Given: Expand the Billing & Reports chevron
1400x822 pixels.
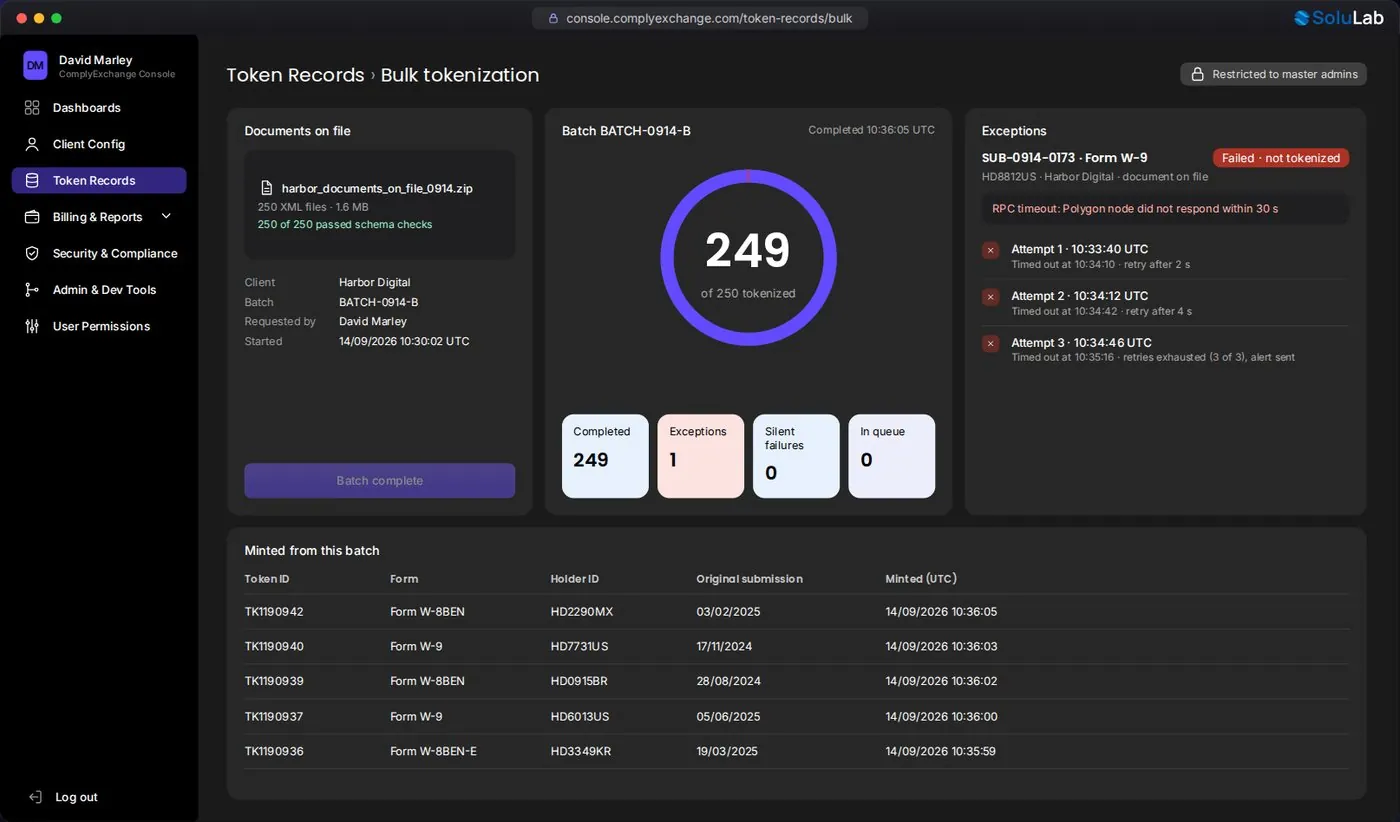Looking at the screenshot, I should [166, 216].
